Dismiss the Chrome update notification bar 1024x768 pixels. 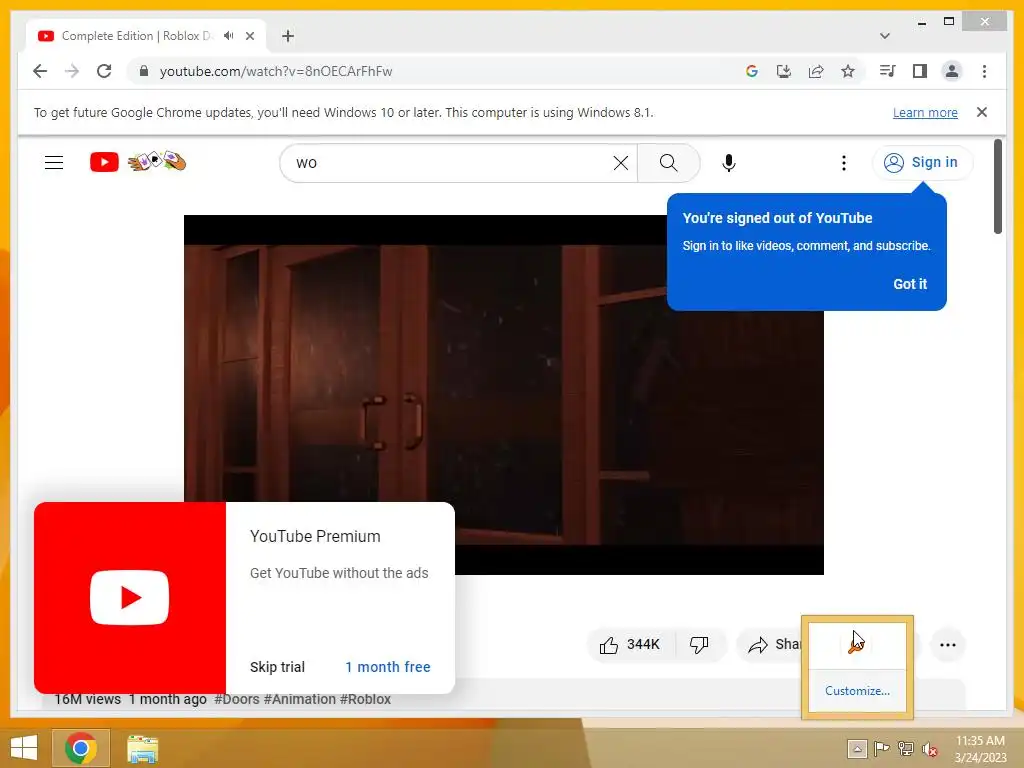[982, 112]
